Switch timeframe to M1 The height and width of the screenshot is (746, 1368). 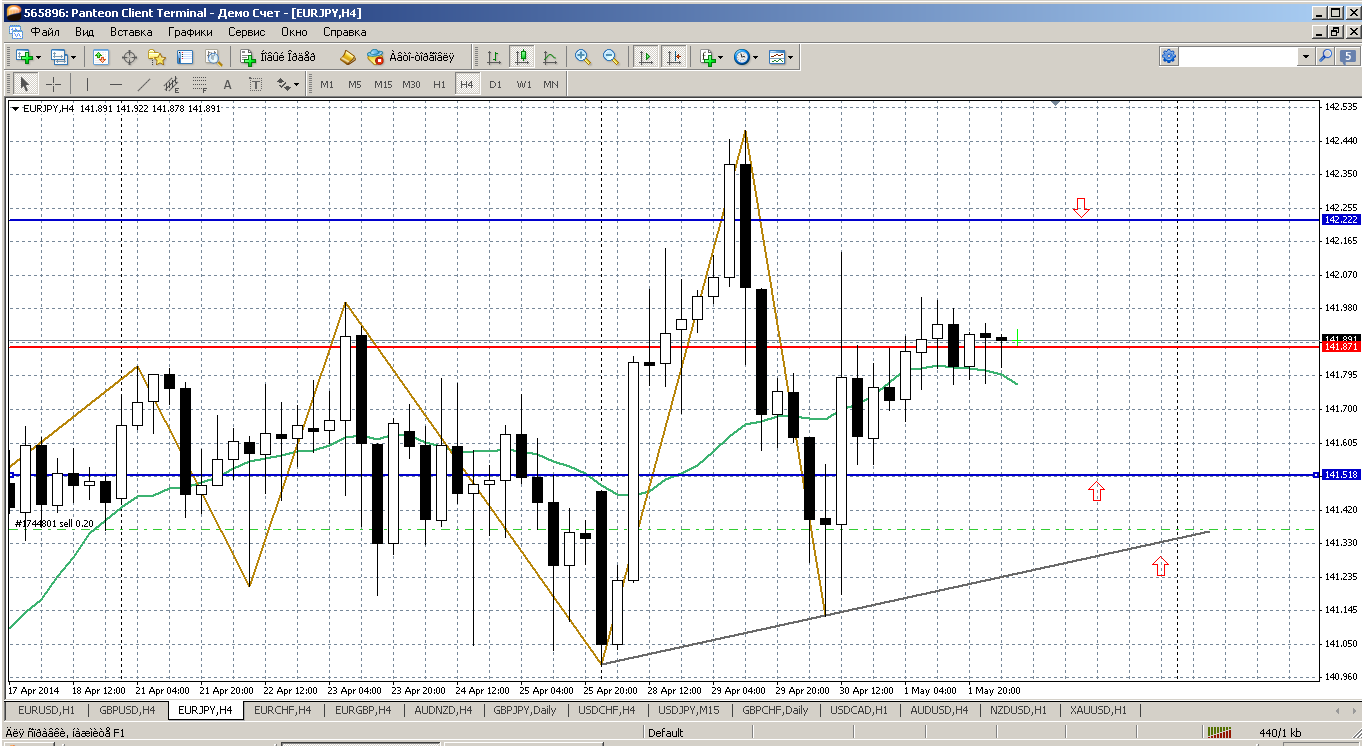tap(327, 84)
